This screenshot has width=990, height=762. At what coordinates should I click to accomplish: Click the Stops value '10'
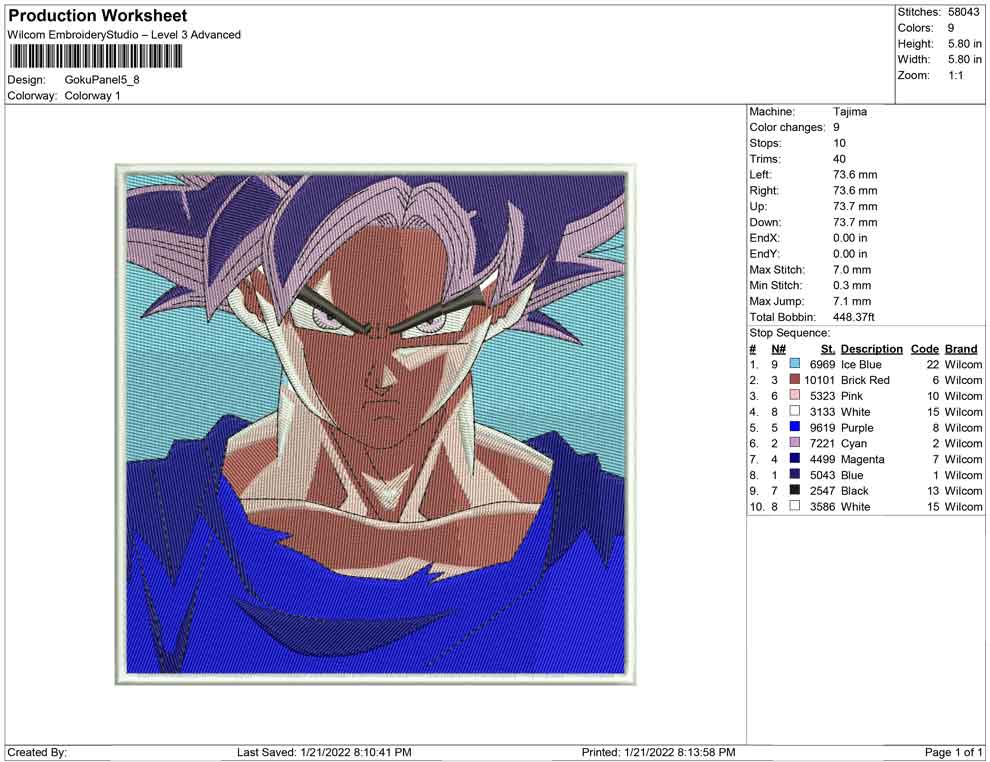[839, 143]
